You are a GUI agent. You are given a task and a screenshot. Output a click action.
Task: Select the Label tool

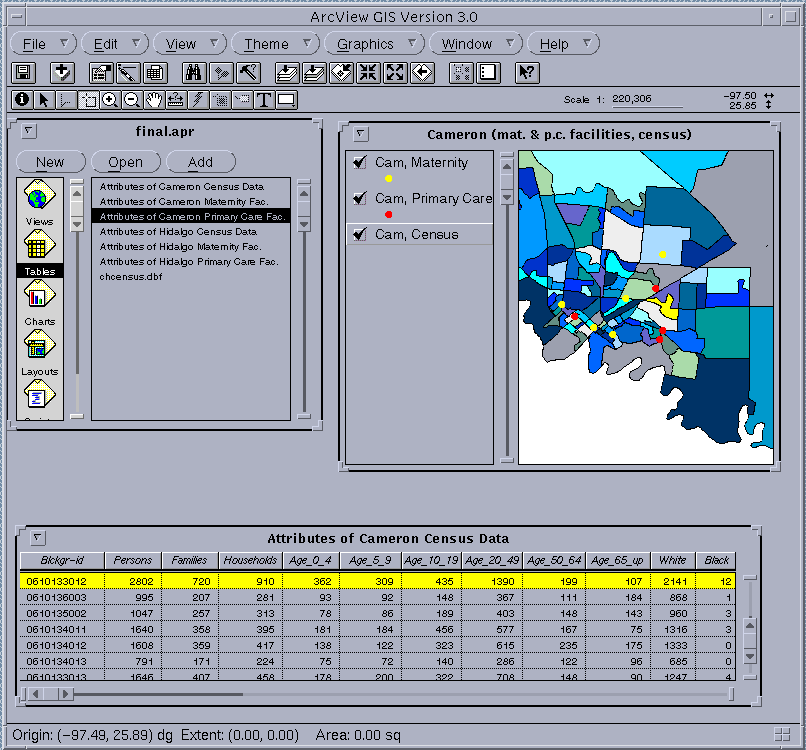coord(242,100)
